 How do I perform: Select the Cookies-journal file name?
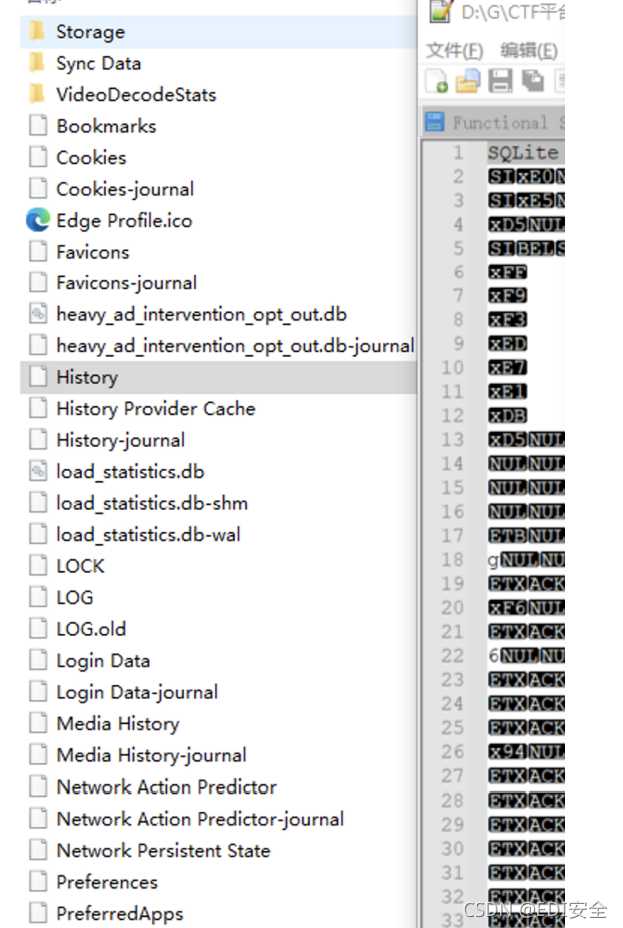[x=125, y=189]
